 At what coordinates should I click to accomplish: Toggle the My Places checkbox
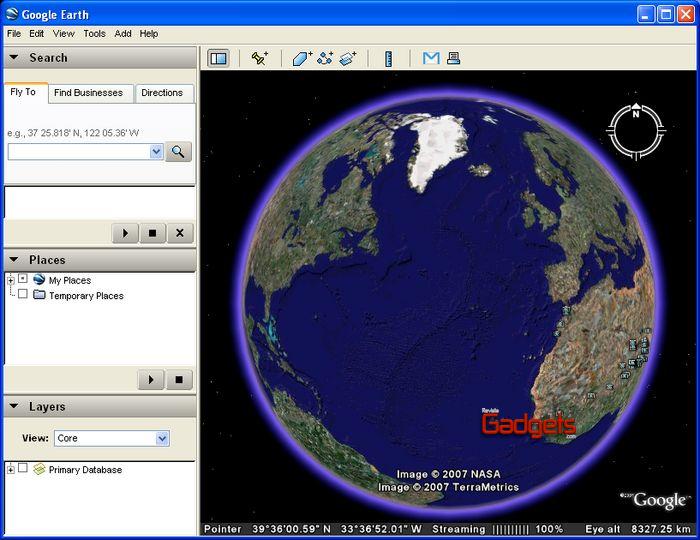tap(23, 279)
